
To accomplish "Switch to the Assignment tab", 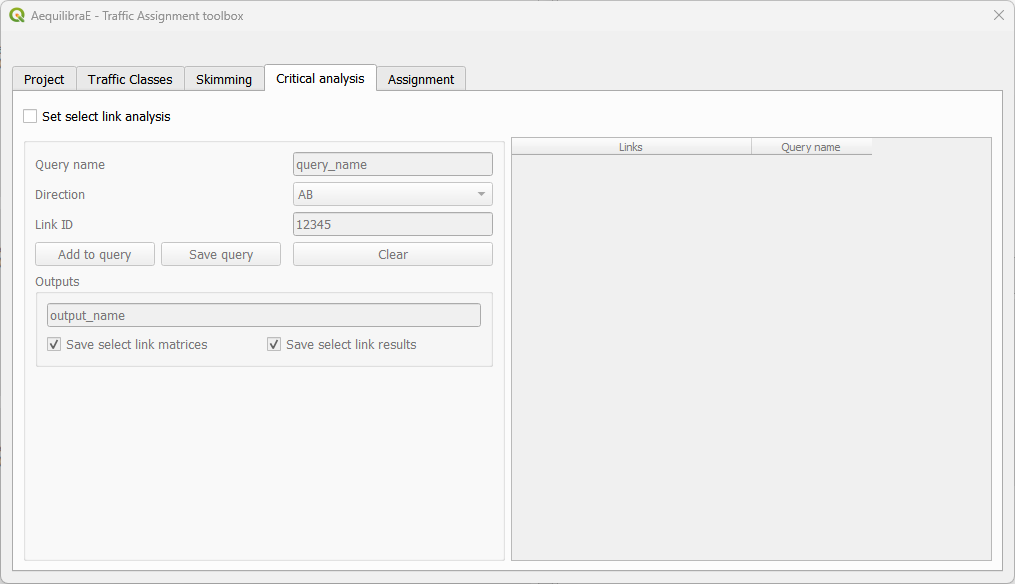I will point(421,78).
